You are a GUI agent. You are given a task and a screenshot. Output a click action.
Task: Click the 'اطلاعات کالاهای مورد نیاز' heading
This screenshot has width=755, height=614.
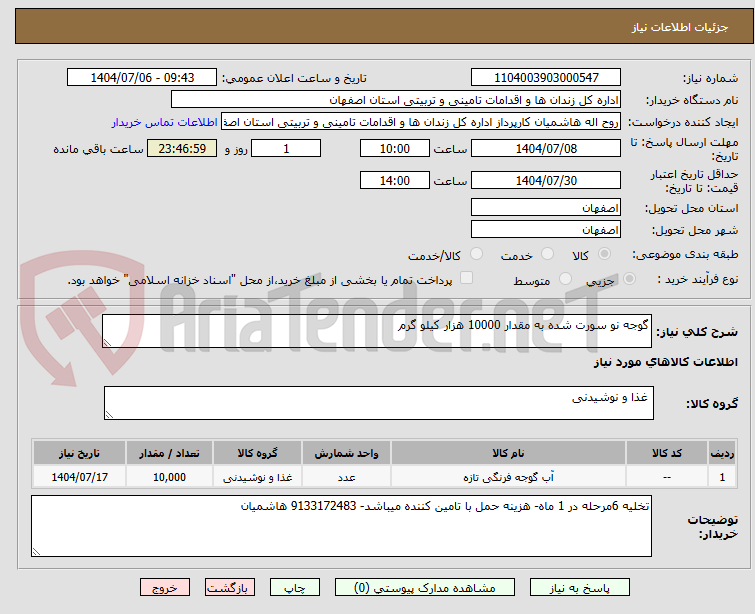665,362
